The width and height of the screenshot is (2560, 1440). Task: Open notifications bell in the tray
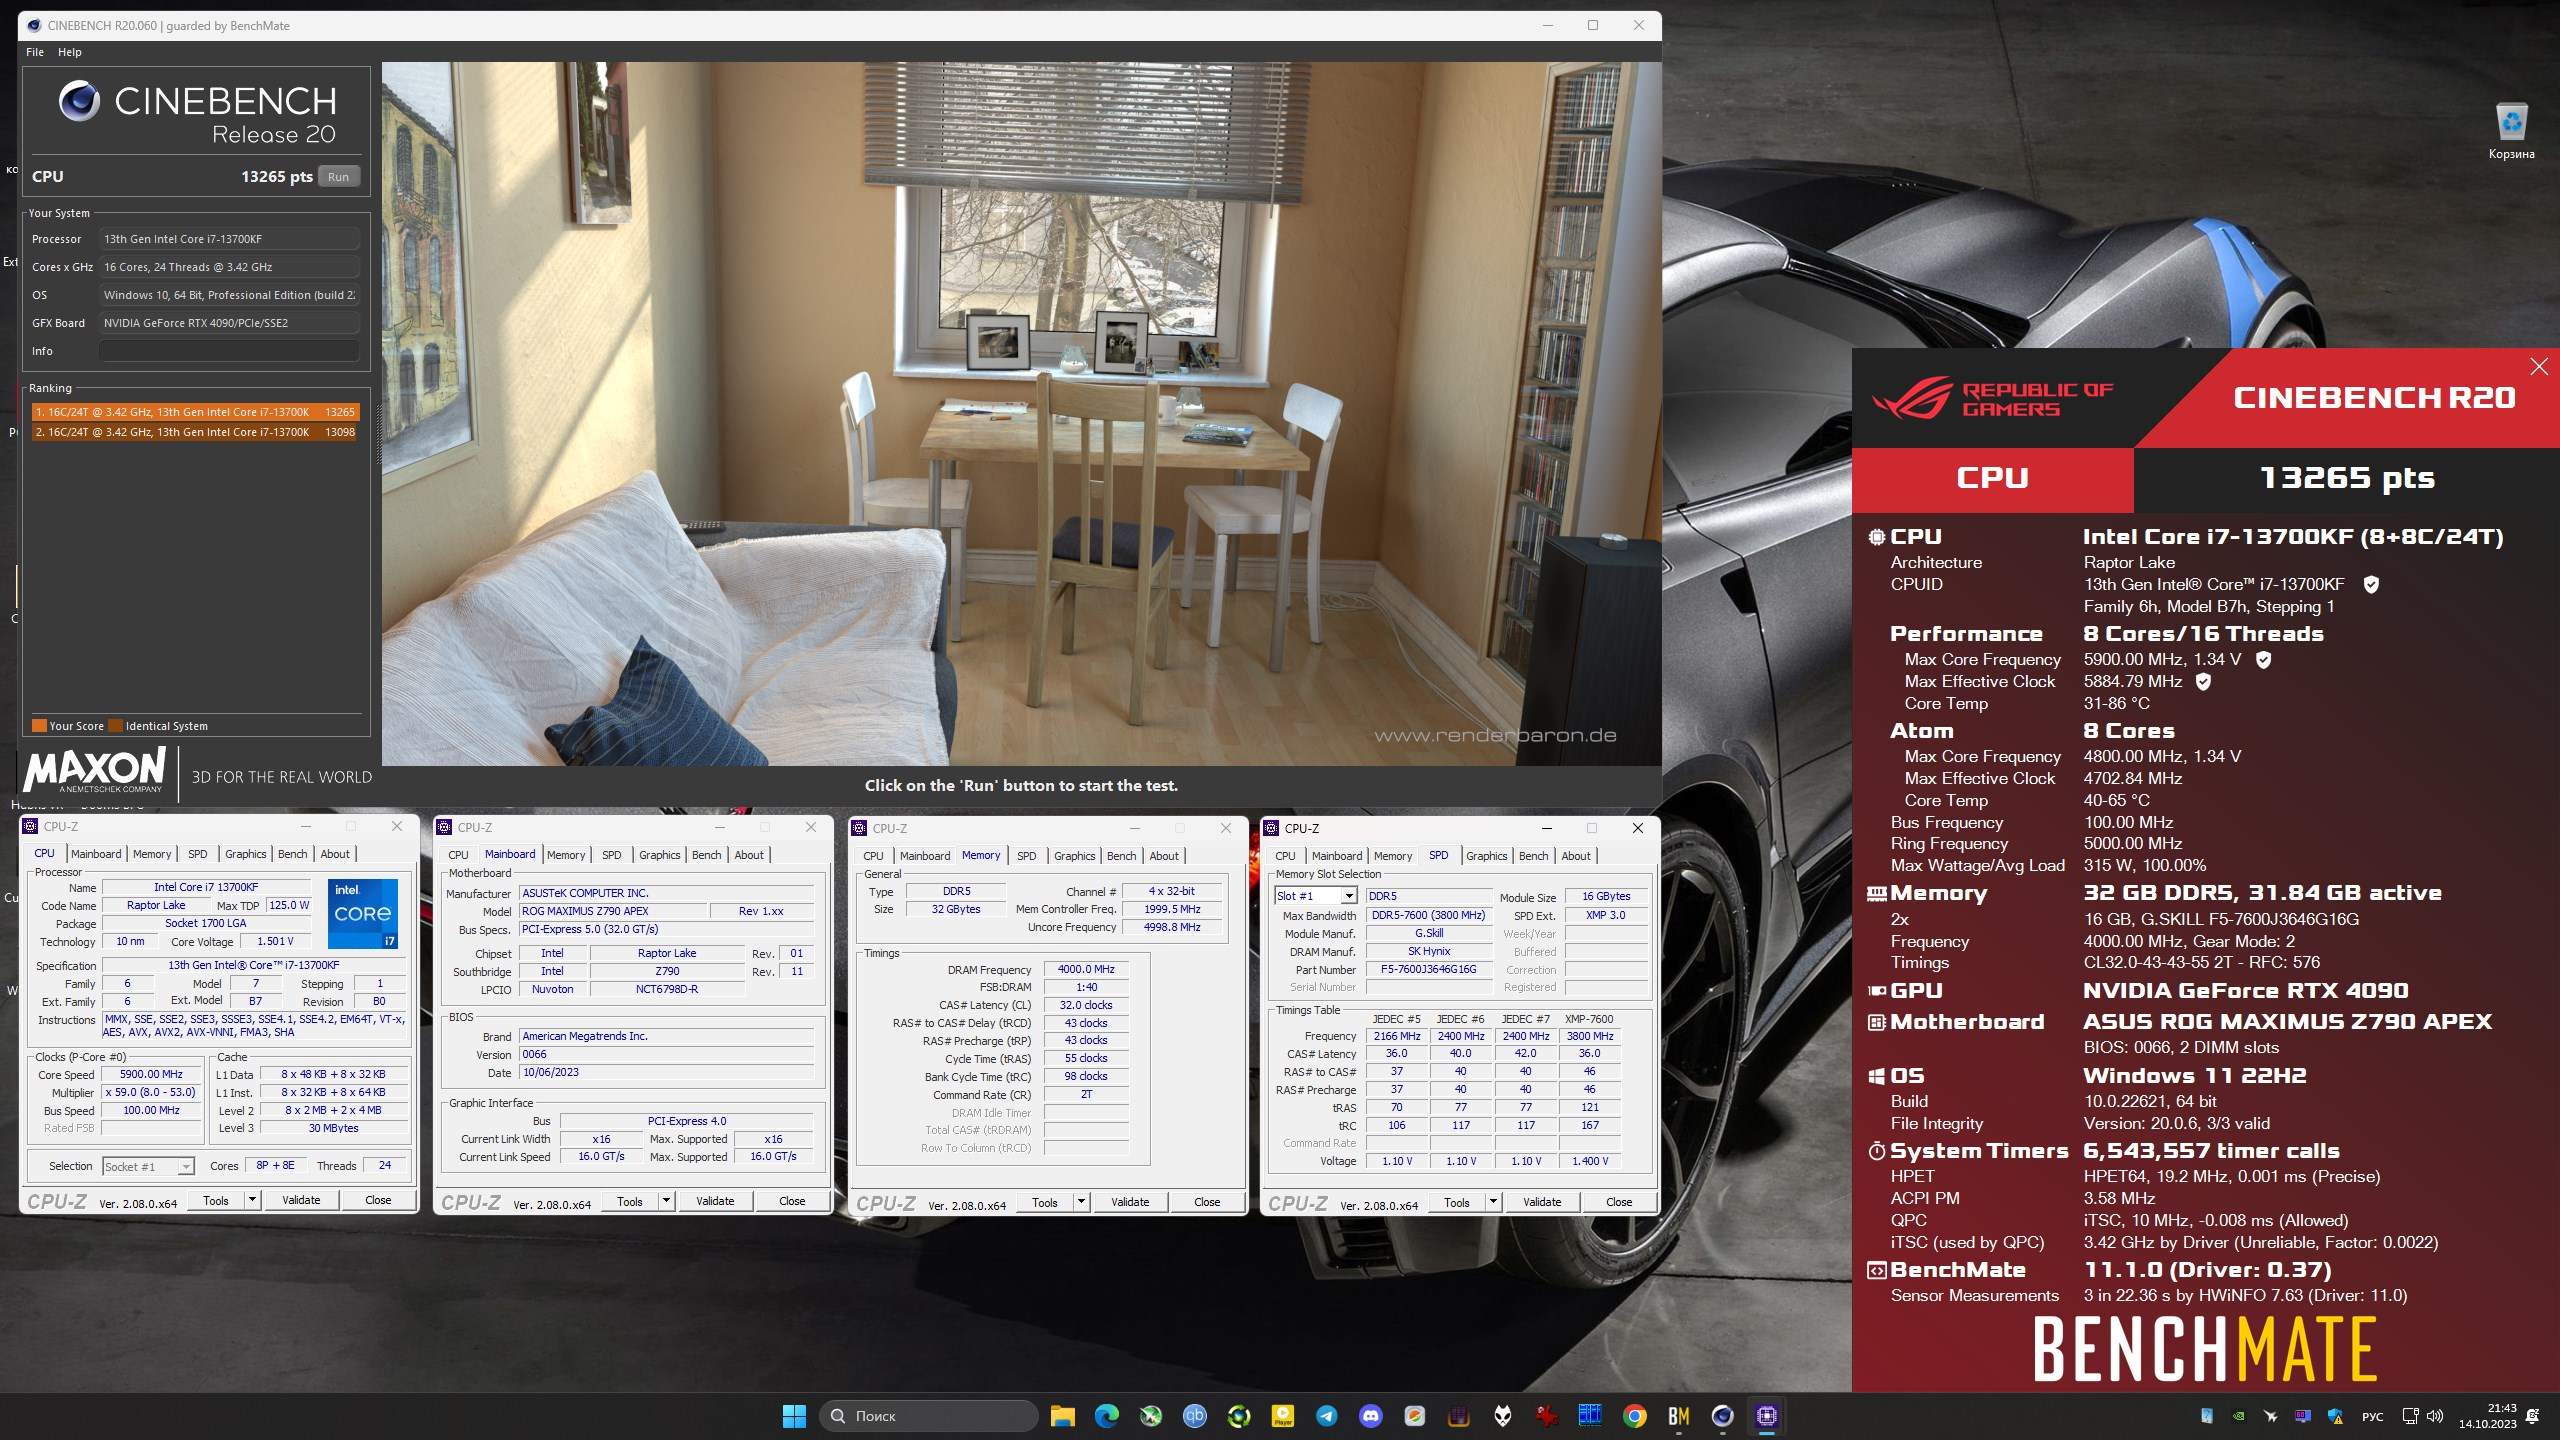2532,1416
